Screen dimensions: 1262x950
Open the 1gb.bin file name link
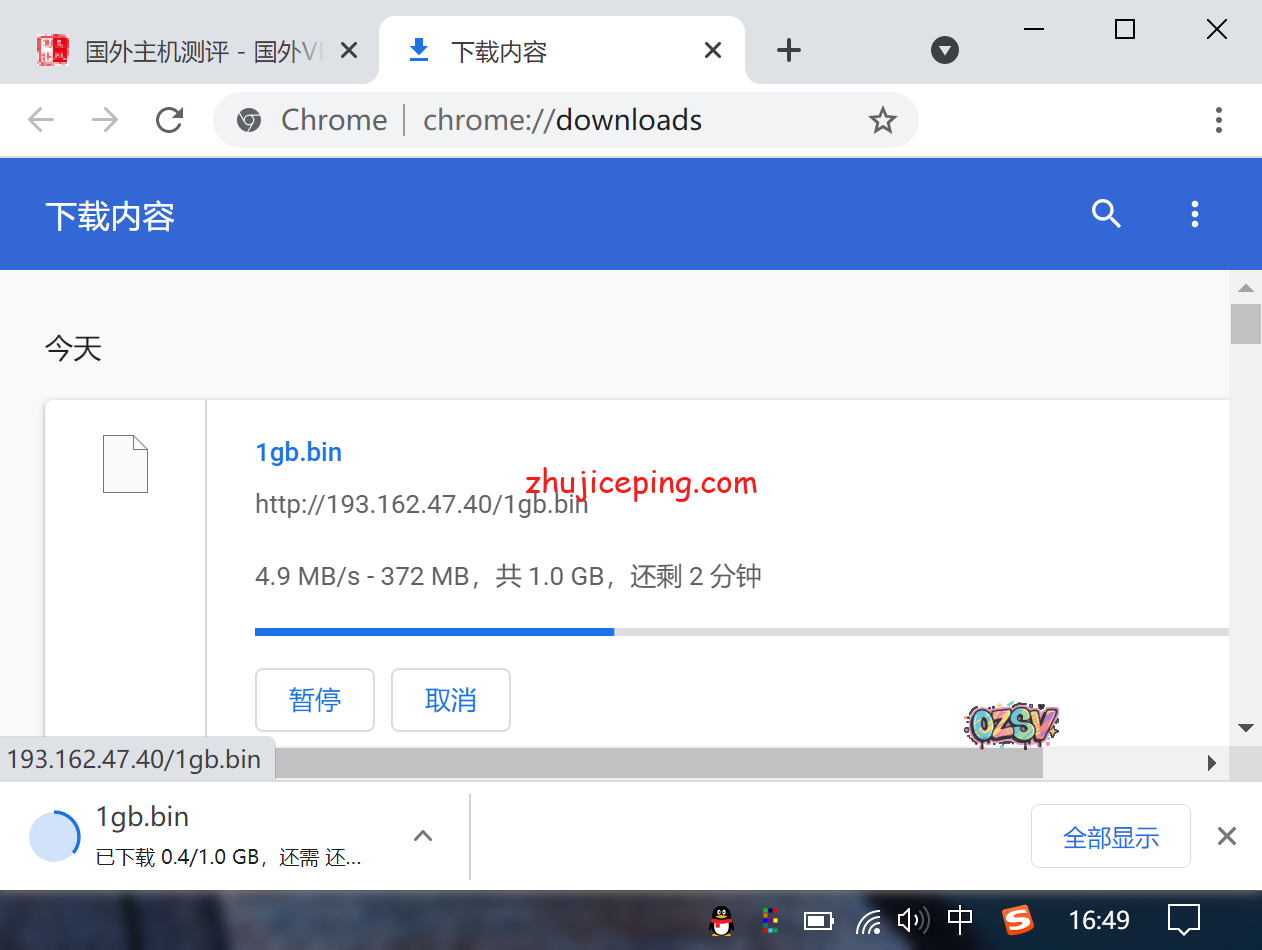tap(299, 452)
